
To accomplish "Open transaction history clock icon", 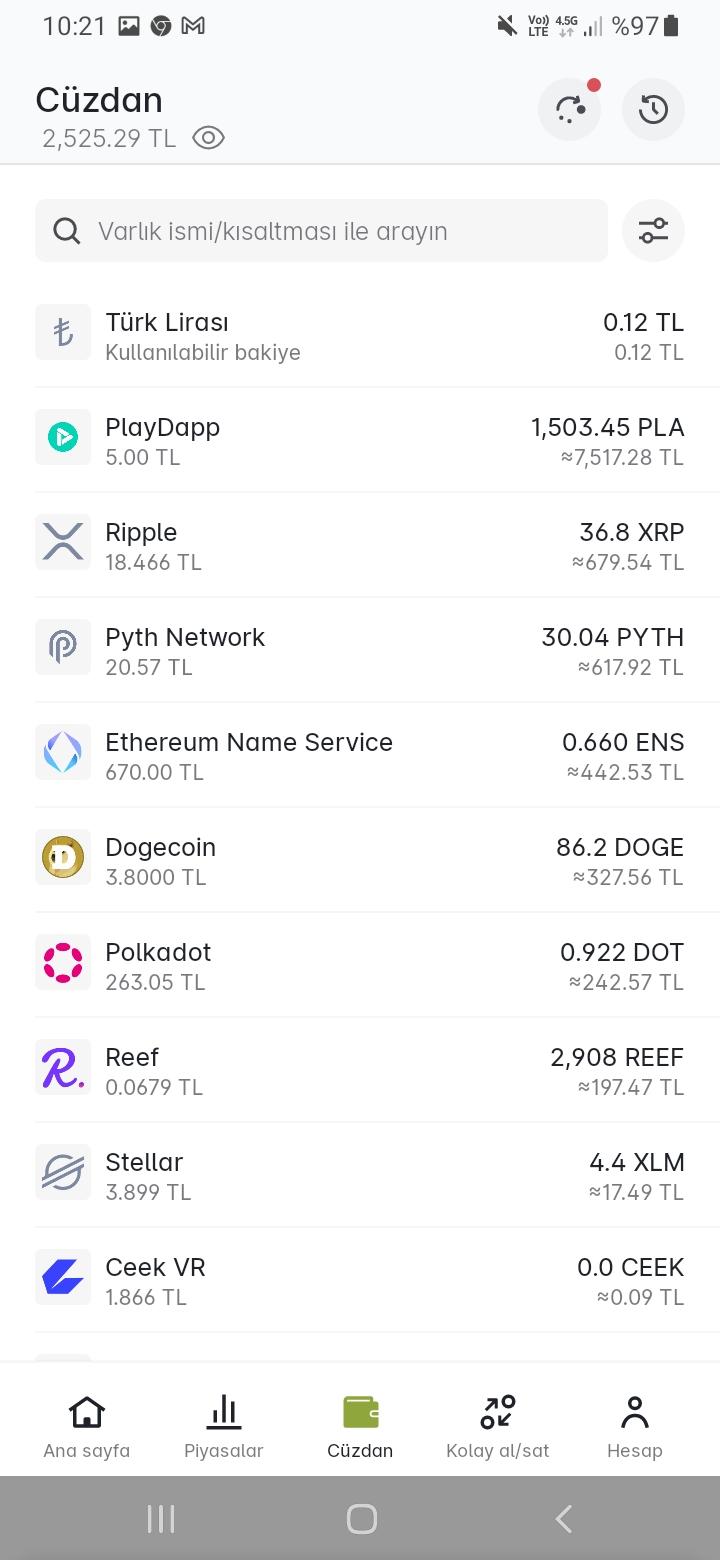I will coord(653,109).
